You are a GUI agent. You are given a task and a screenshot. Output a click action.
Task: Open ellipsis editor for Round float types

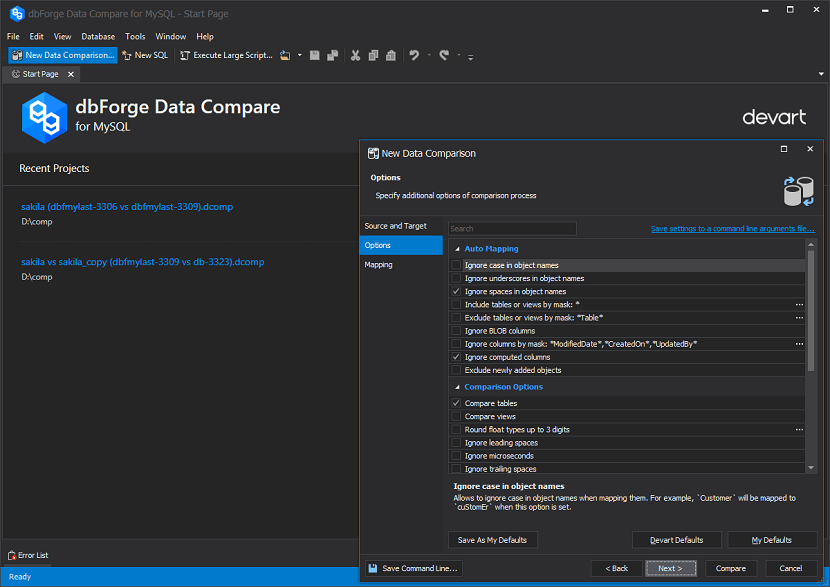799,430
